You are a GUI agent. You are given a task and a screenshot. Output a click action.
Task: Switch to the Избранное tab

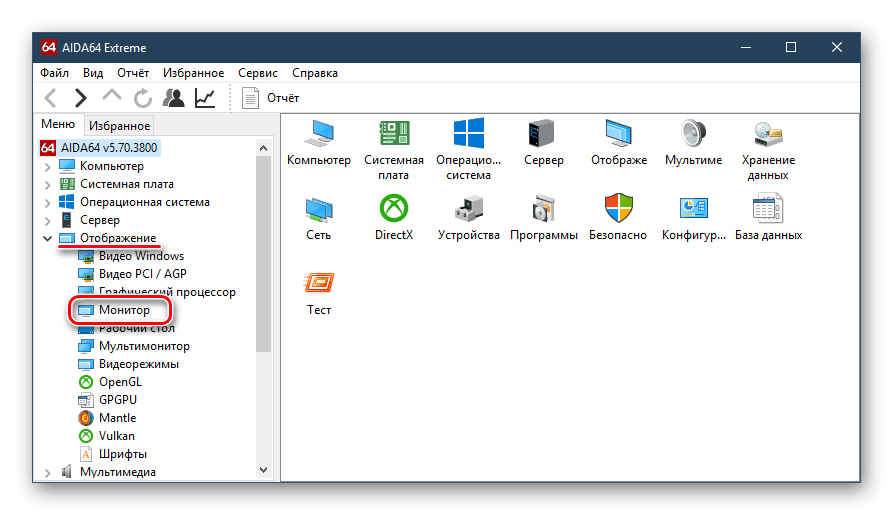[x=119, y=126]
